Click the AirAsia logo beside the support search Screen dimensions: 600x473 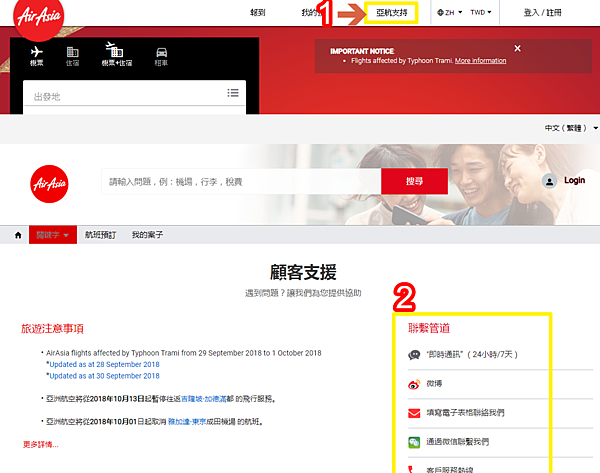49,184
